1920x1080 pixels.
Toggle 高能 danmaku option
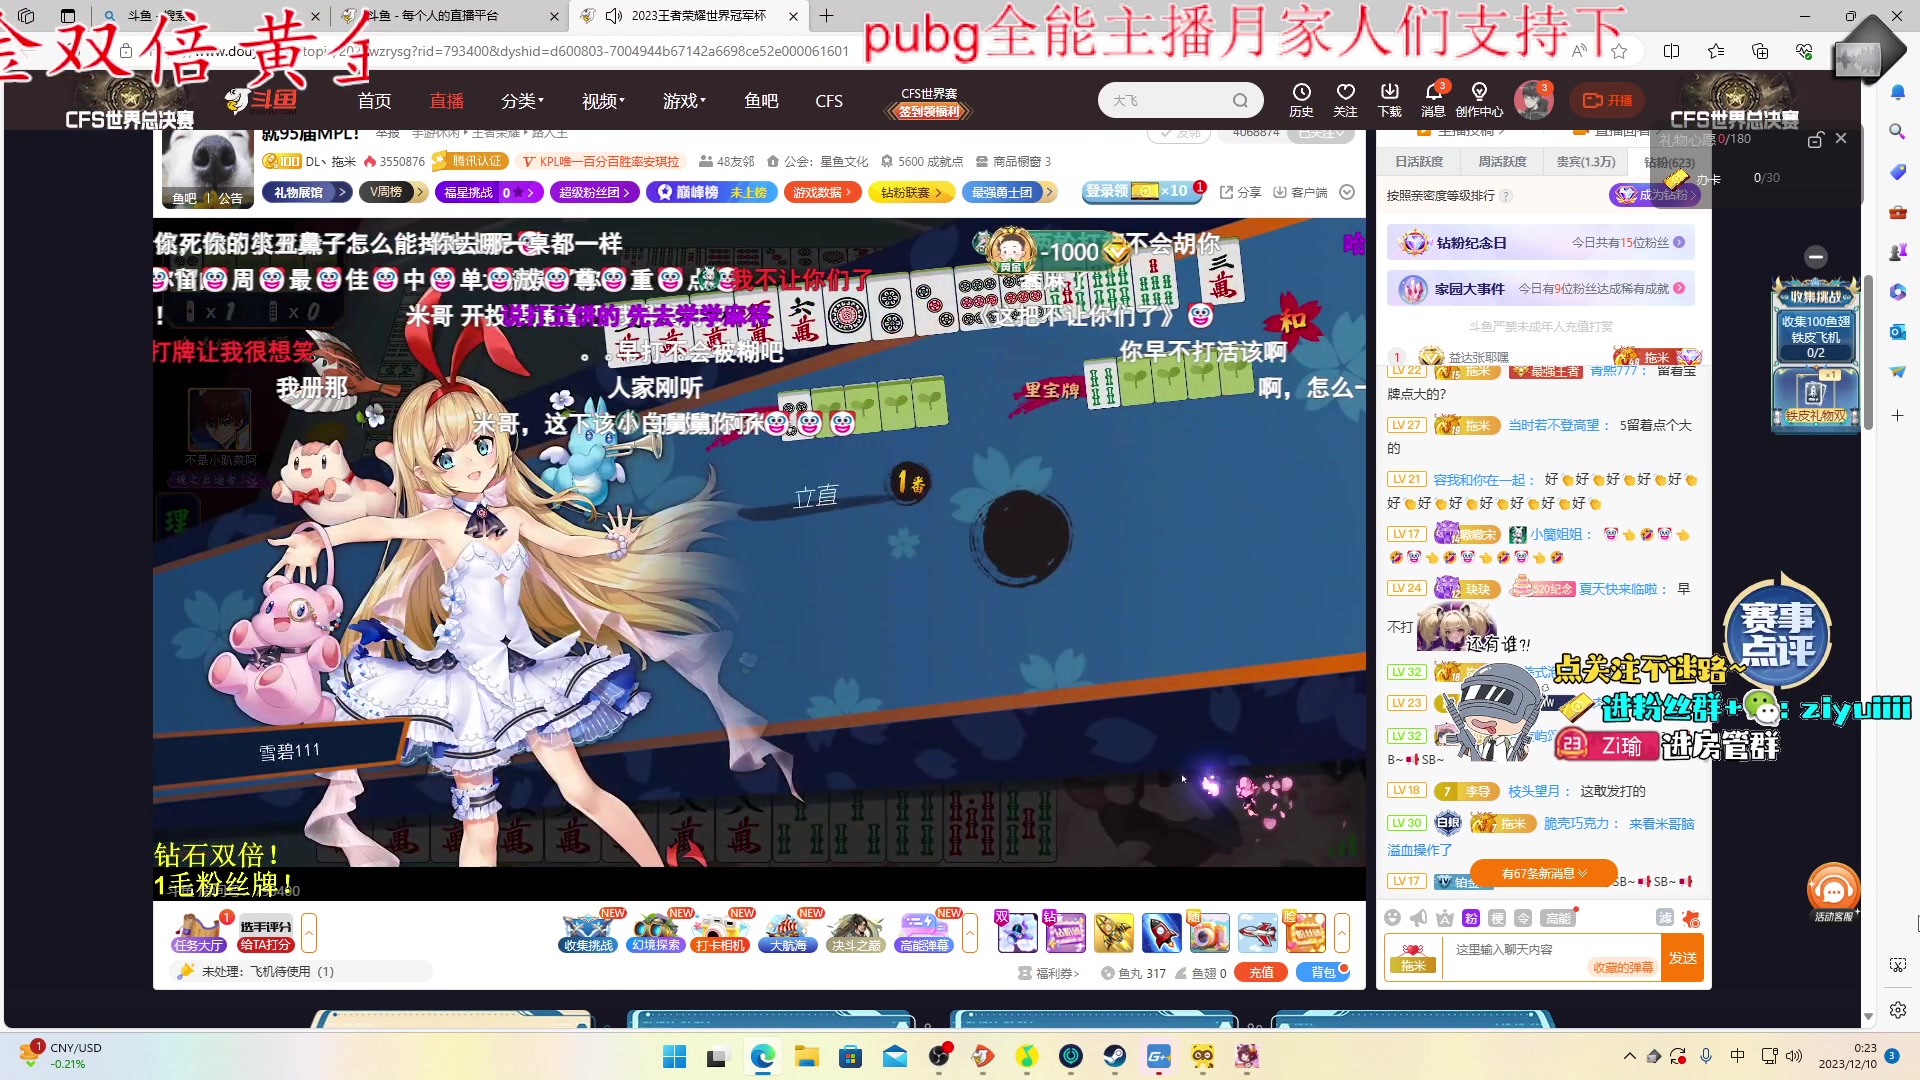1558,918
